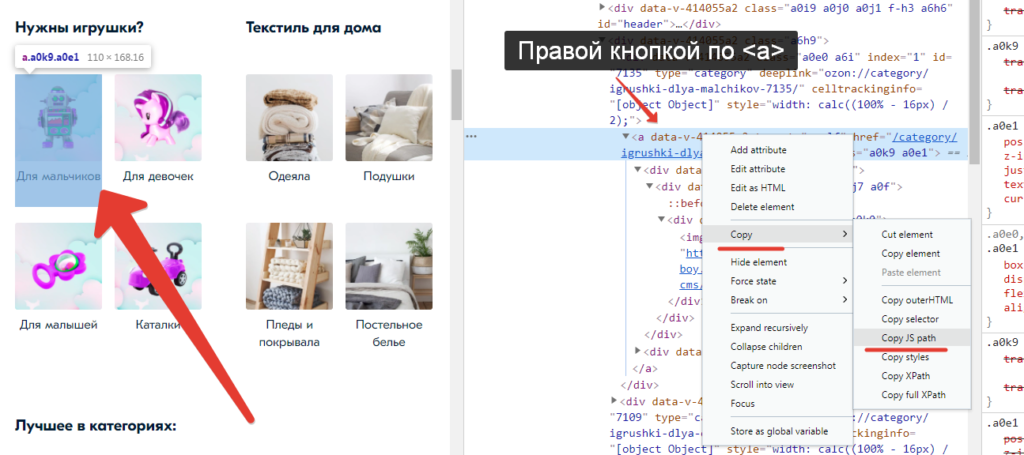Open the Для девочек pony category image

point(158,117)
